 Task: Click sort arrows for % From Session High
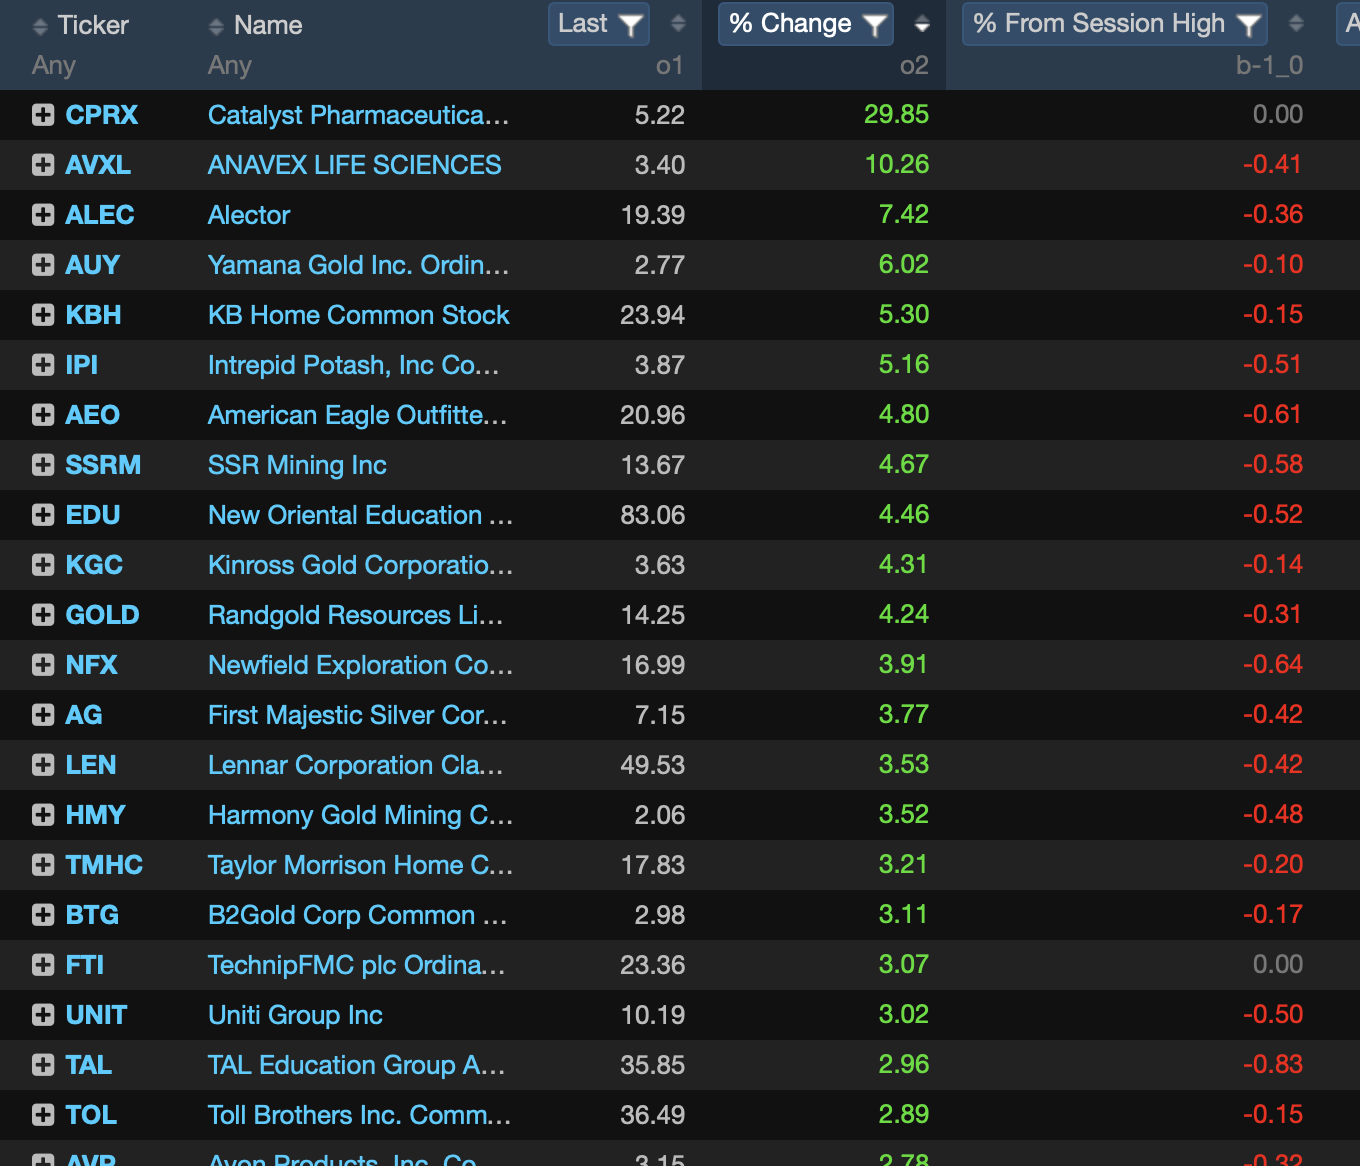click(x=1296, y=23)
